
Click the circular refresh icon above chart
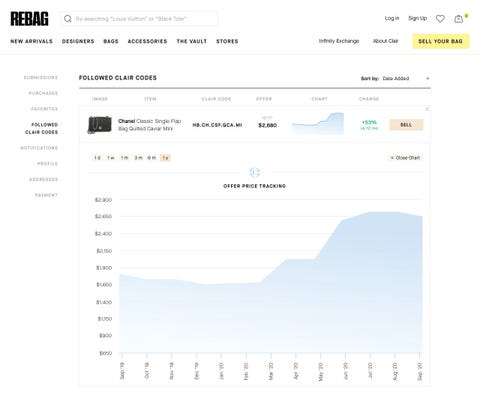click(x=255, y=172)
